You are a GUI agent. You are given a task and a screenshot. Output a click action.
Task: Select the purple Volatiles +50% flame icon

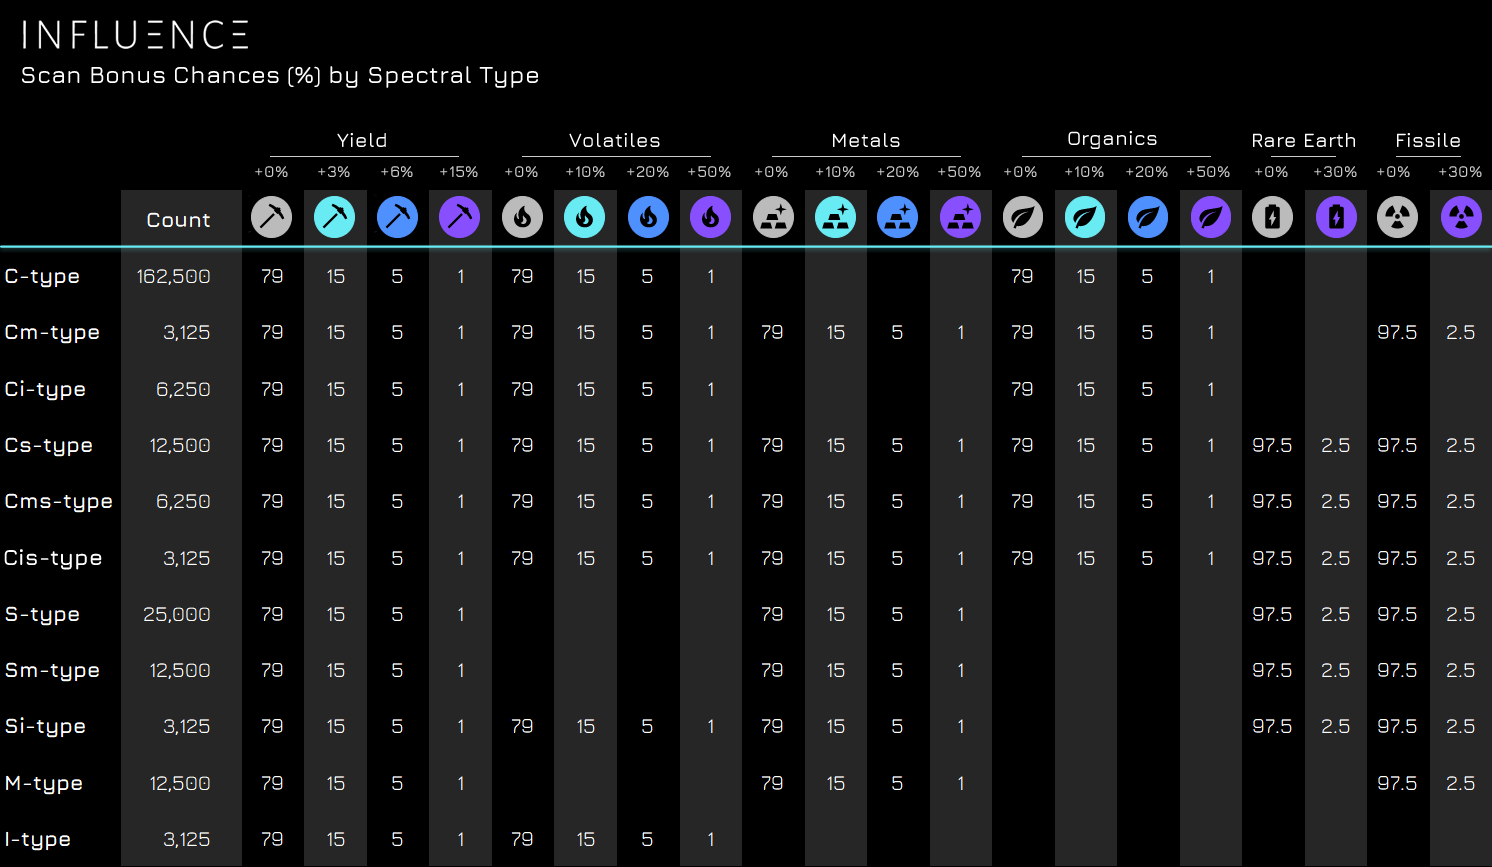[711, 217]
